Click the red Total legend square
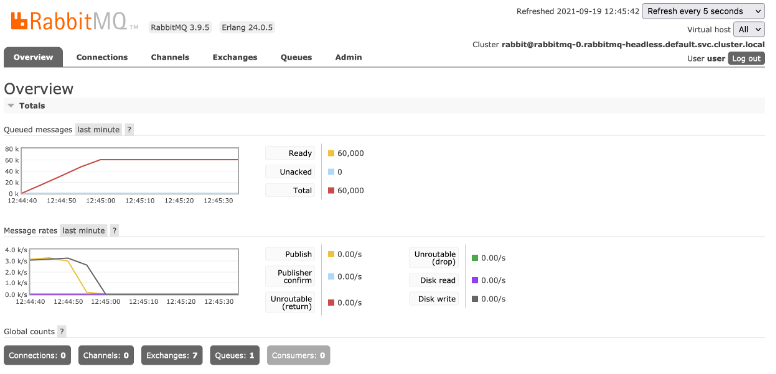This screenshot has height=374, width=776. pyautogui.click(x=331, y=190)
